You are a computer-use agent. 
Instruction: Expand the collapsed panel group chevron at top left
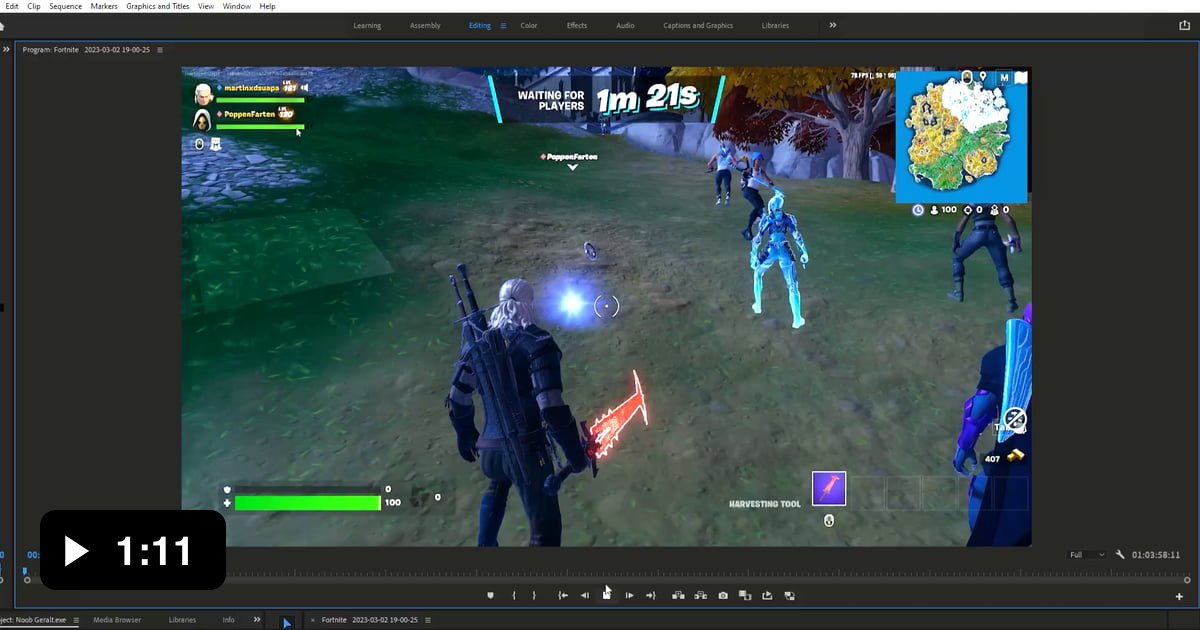click(x=5, y=49)
